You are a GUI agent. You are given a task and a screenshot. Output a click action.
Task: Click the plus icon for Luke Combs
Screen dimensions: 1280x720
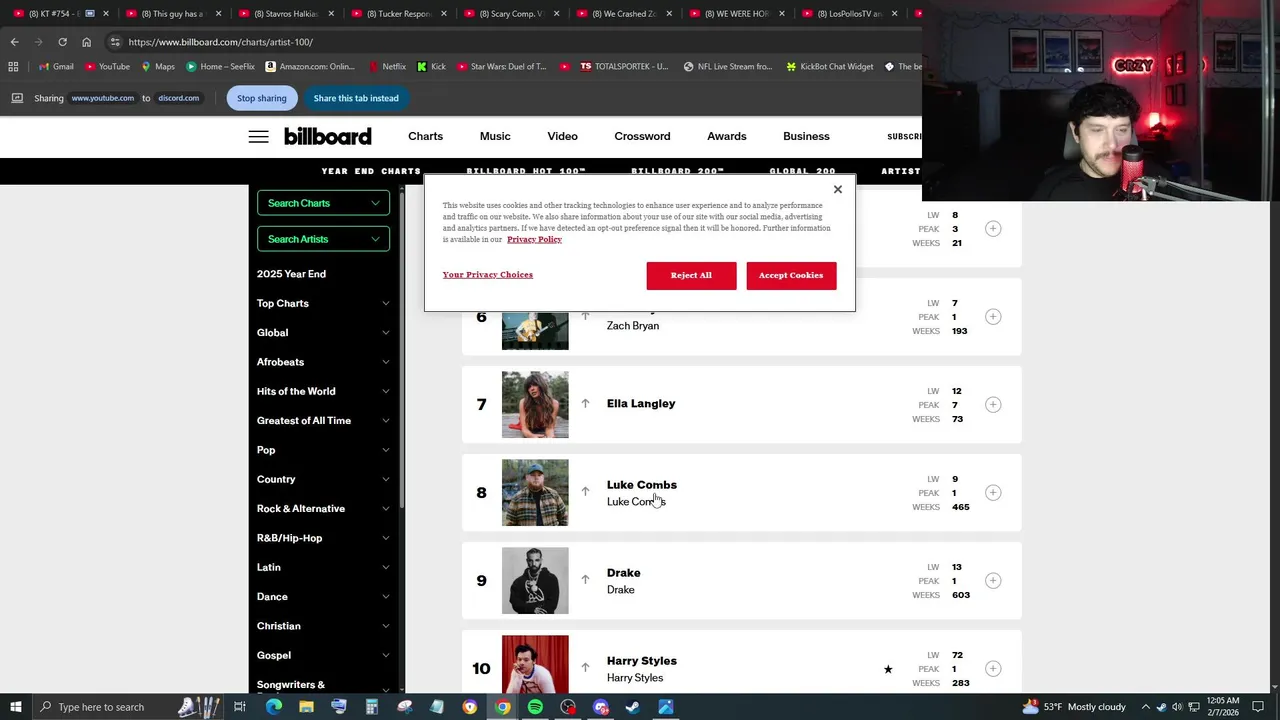coord(993,493)
